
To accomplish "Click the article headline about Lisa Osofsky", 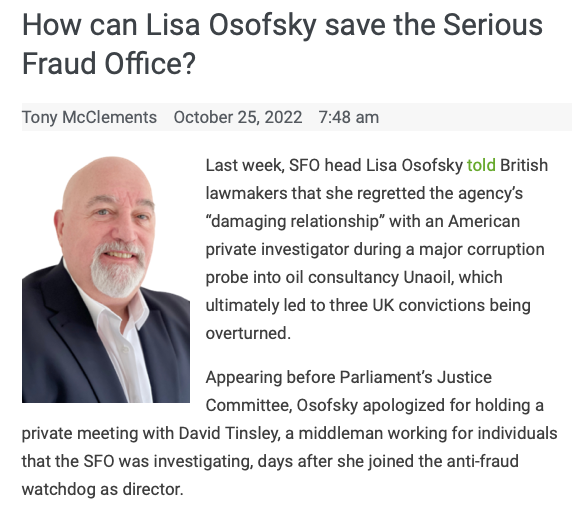I will coord(282,44).
